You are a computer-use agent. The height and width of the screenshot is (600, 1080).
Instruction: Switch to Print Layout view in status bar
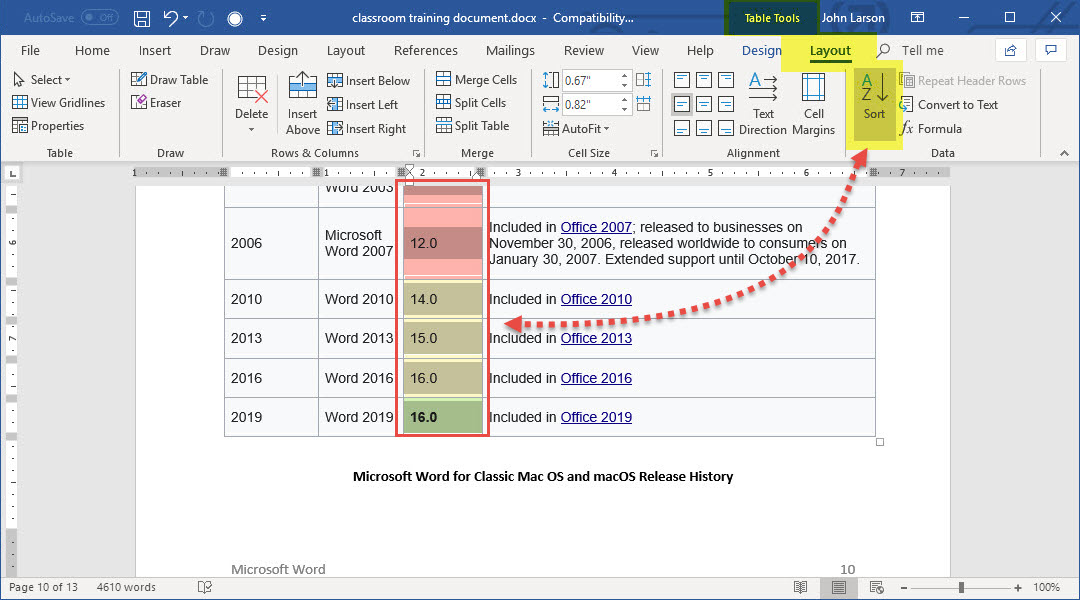click(838, 587)
